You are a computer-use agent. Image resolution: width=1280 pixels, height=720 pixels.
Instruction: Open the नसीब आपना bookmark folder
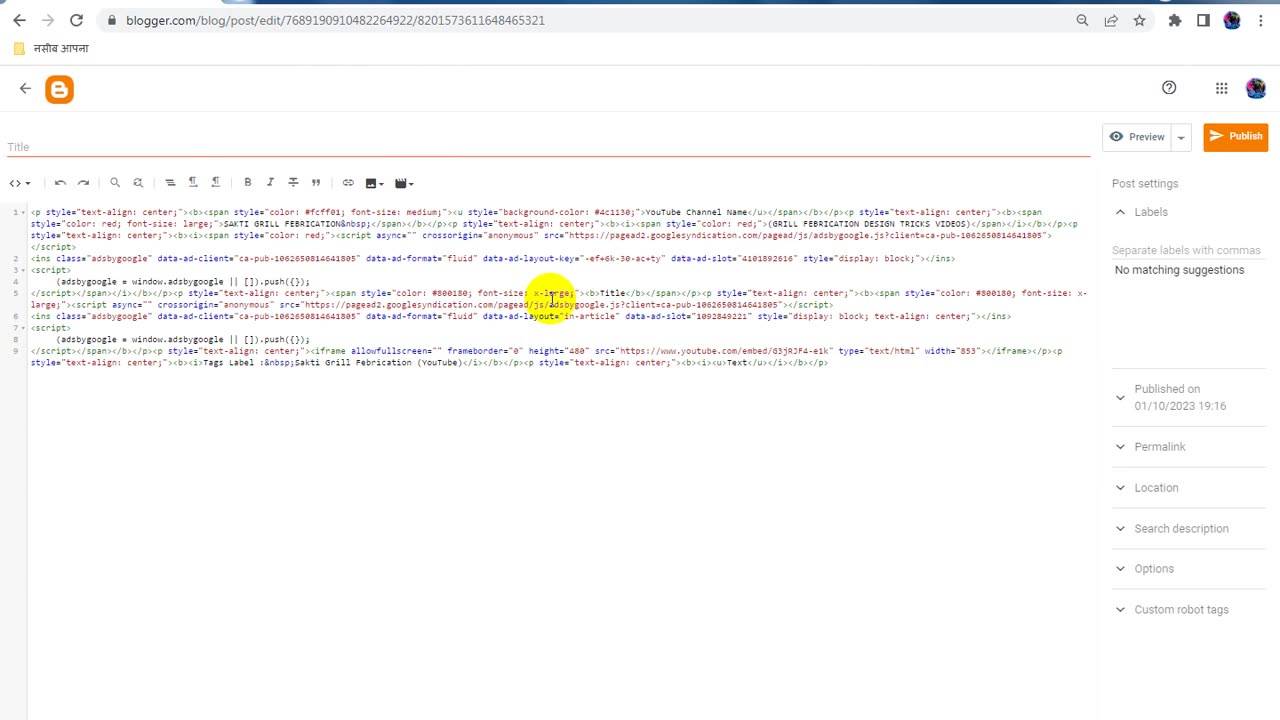tap(51, 48)
